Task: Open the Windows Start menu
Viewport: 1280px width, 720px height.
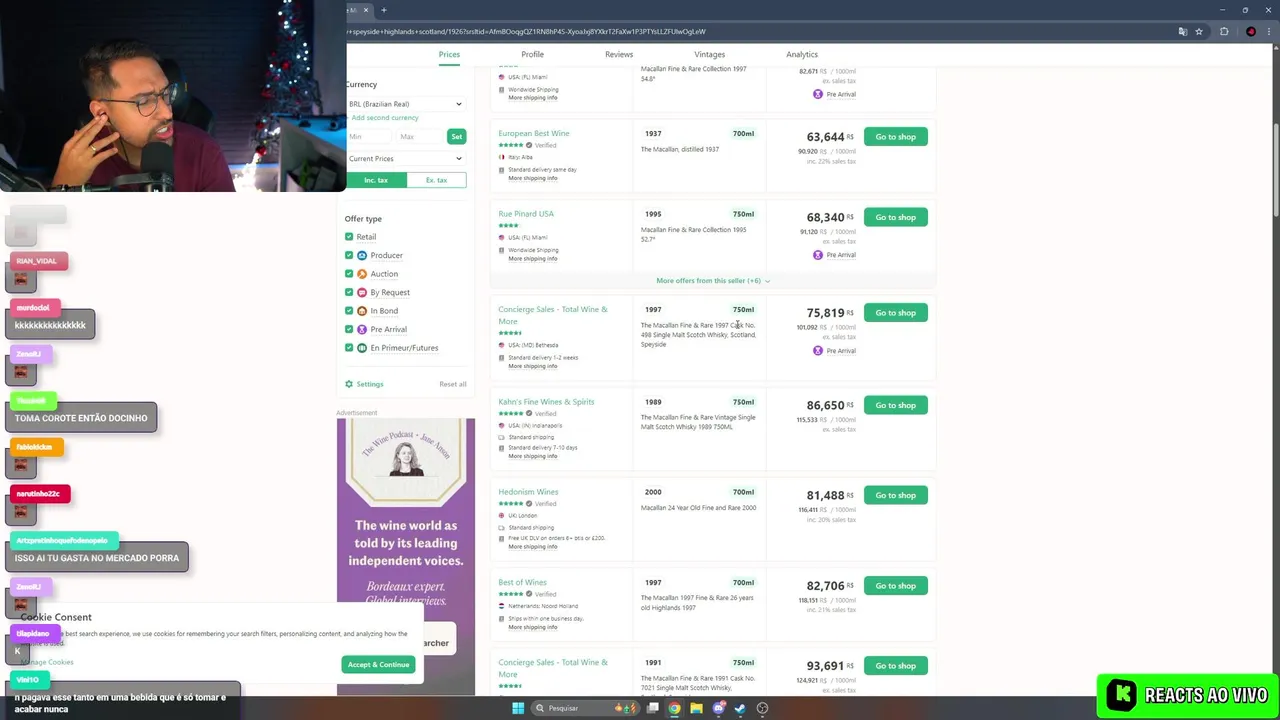Action: [x=518, y=708]
